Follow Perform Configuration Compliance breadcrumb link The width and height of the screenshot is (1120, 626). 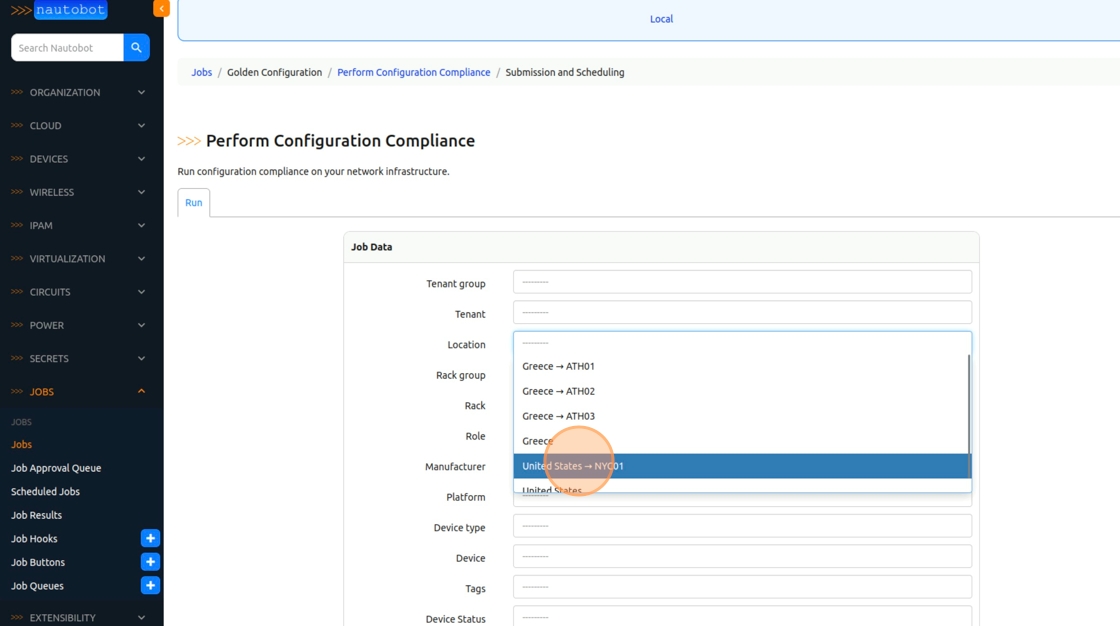413,72
